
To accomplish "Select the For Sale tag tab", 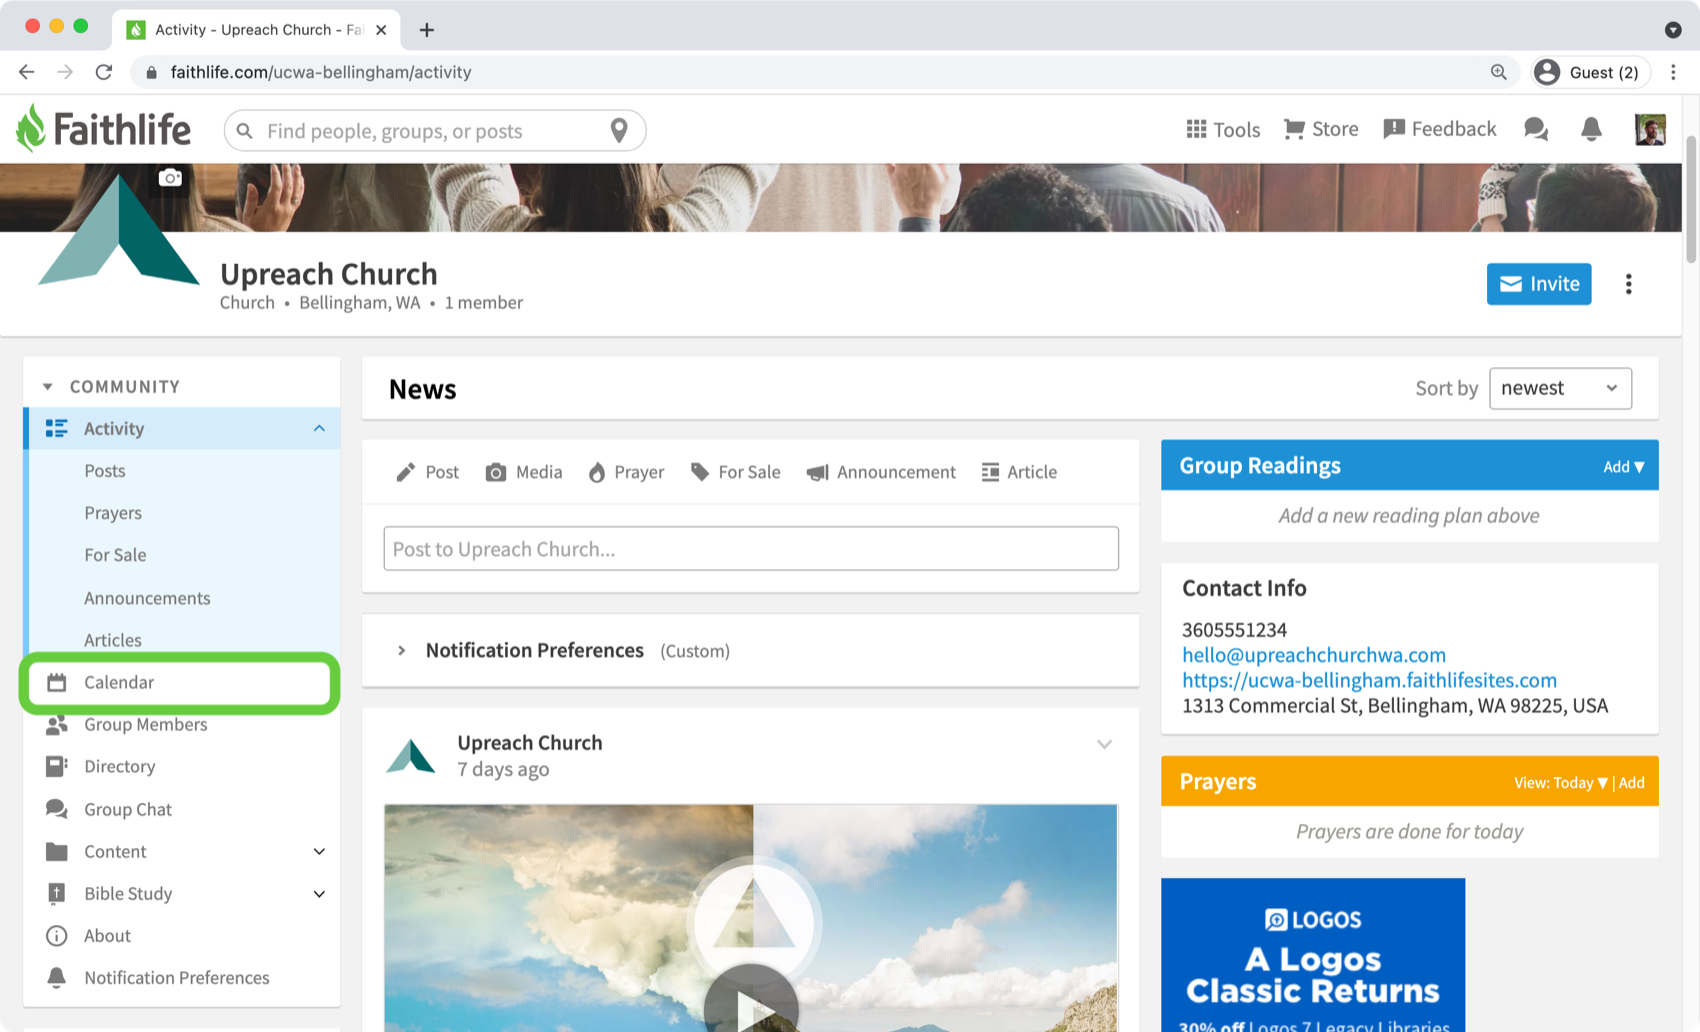I will (x=735, y=472).
